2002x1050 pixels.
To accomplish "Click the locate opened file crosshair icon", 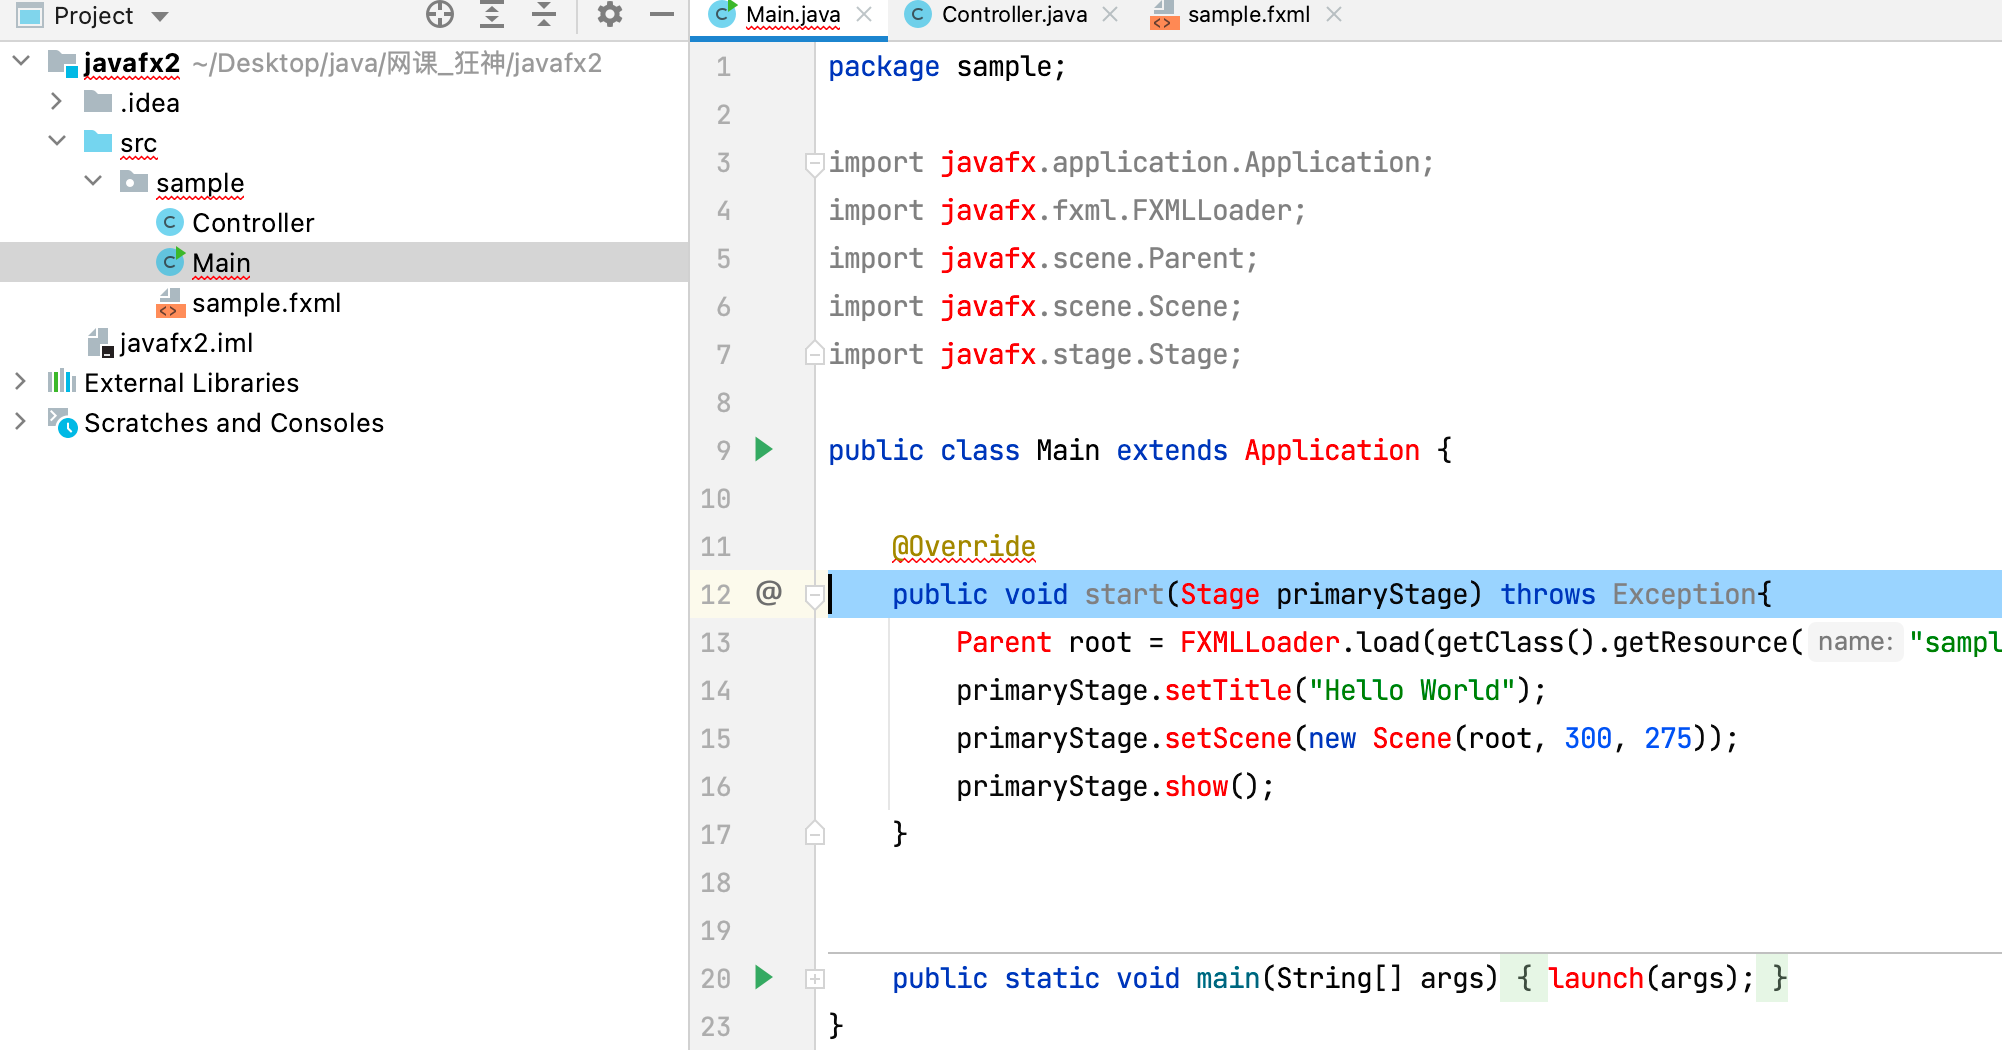I will (x=440, y=14).
